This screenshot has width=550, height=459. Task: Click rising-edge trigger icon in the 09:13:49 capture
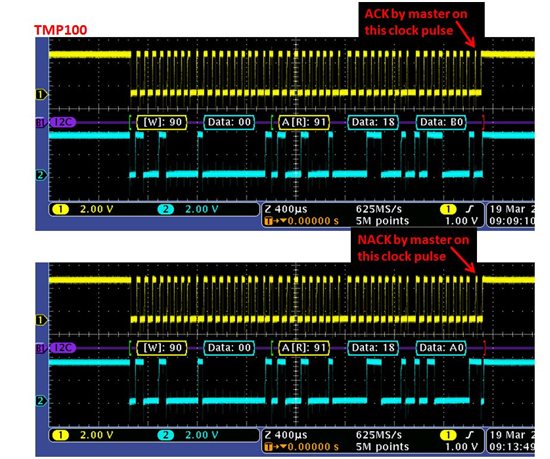470,435
